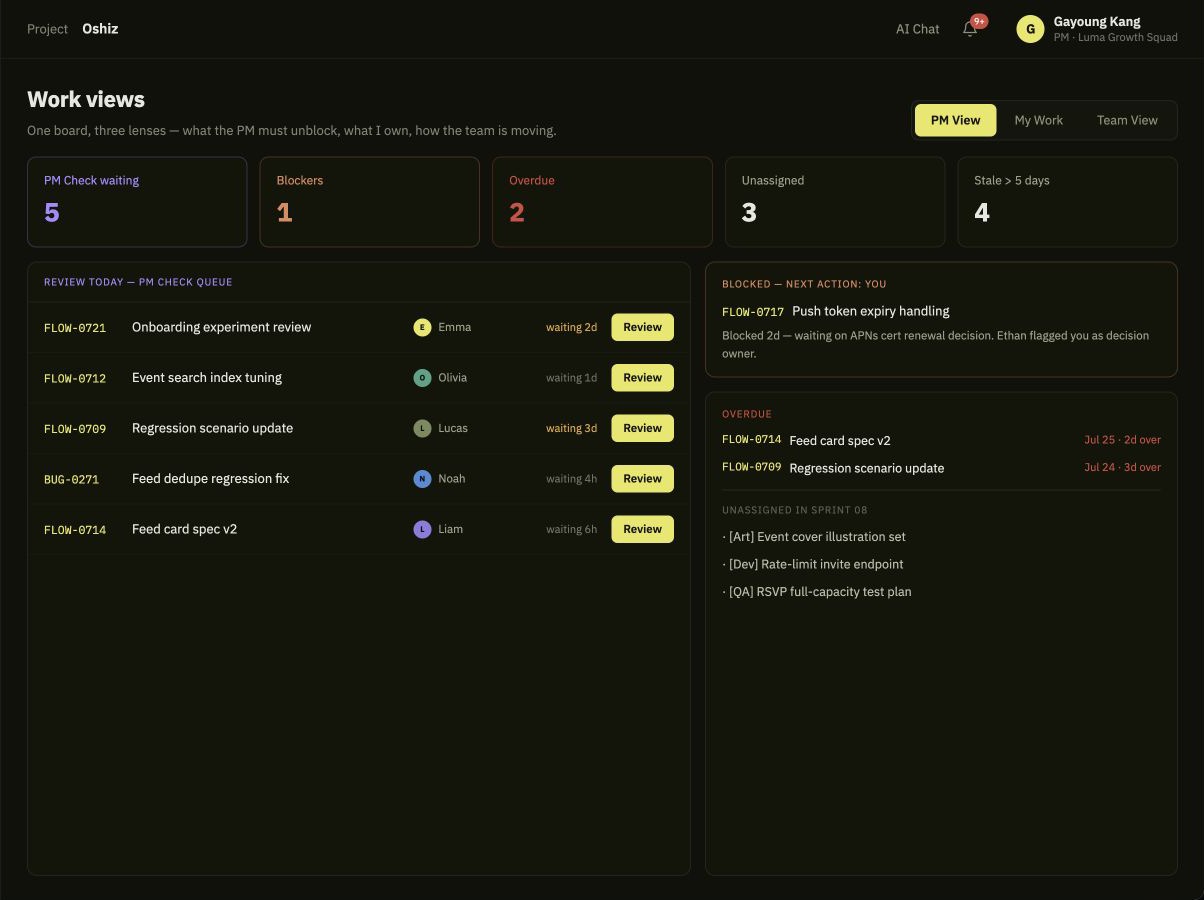Screen dimensions: 1204x900
Task: Open Event search index tuning title
Action: pos(207,378)
